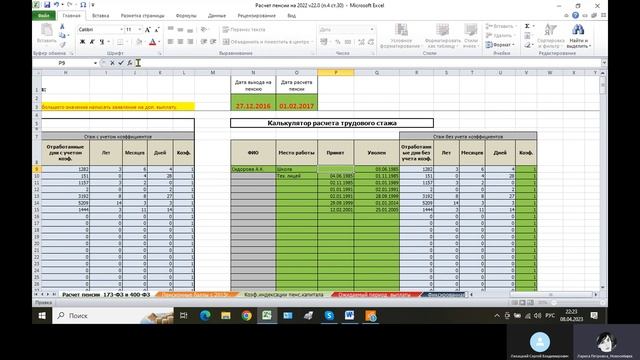
Task: Align cell text to the right
Action: click(190, 42)
